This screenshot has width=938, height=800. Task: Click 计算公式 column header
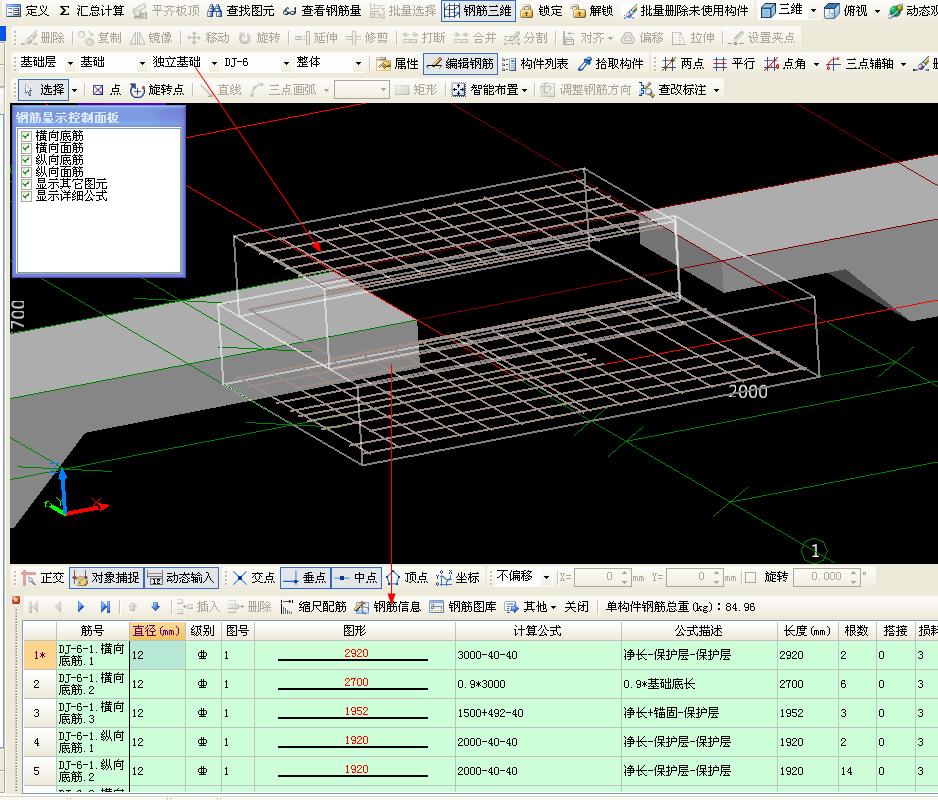(537, 631)
